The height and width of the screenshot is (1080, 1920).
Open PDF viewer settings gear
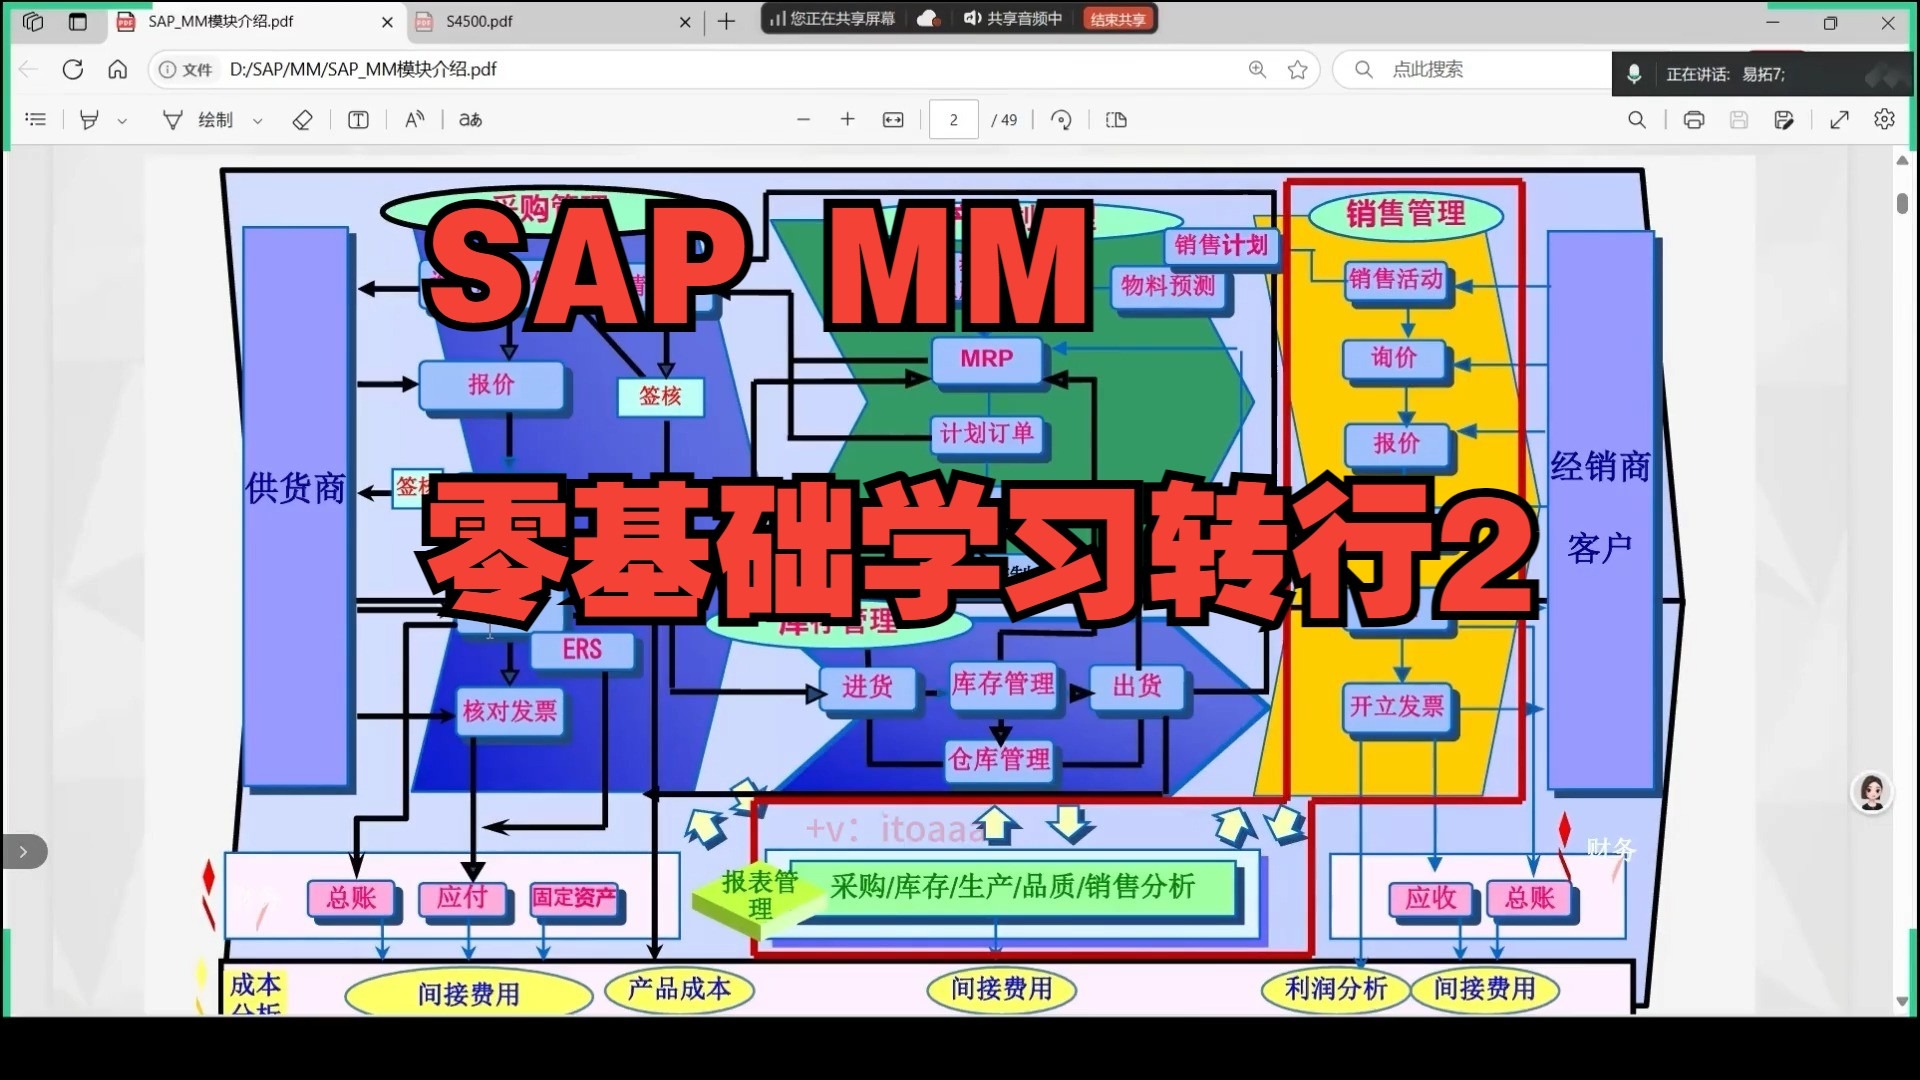coord(1885,120)
